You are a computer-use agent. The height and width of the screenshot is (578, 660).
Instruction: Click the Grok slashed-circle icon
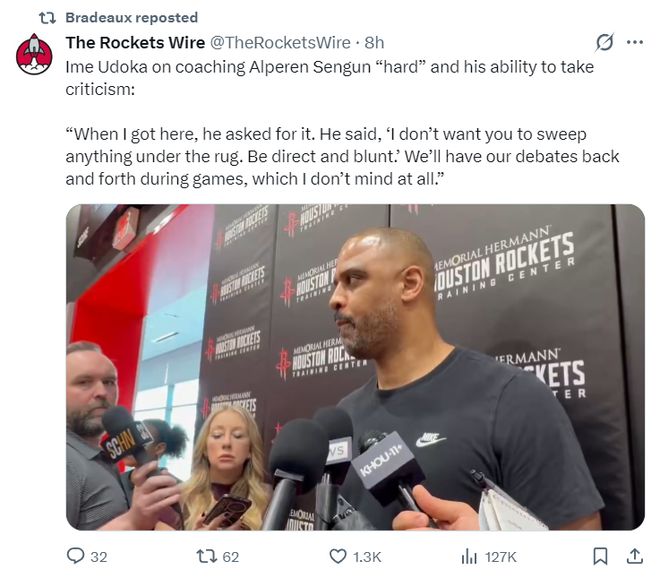pyautogui.click(x=604, y=43)
